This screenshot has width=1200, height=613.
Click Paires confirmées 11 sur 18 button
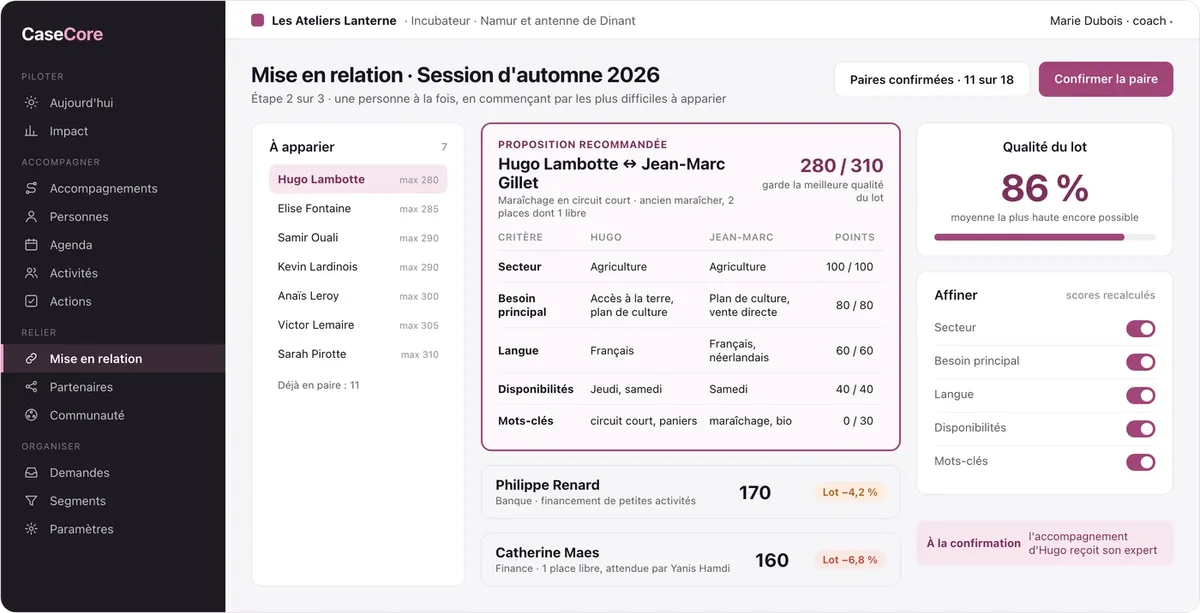pyautogui.click(x=932, y=79)
